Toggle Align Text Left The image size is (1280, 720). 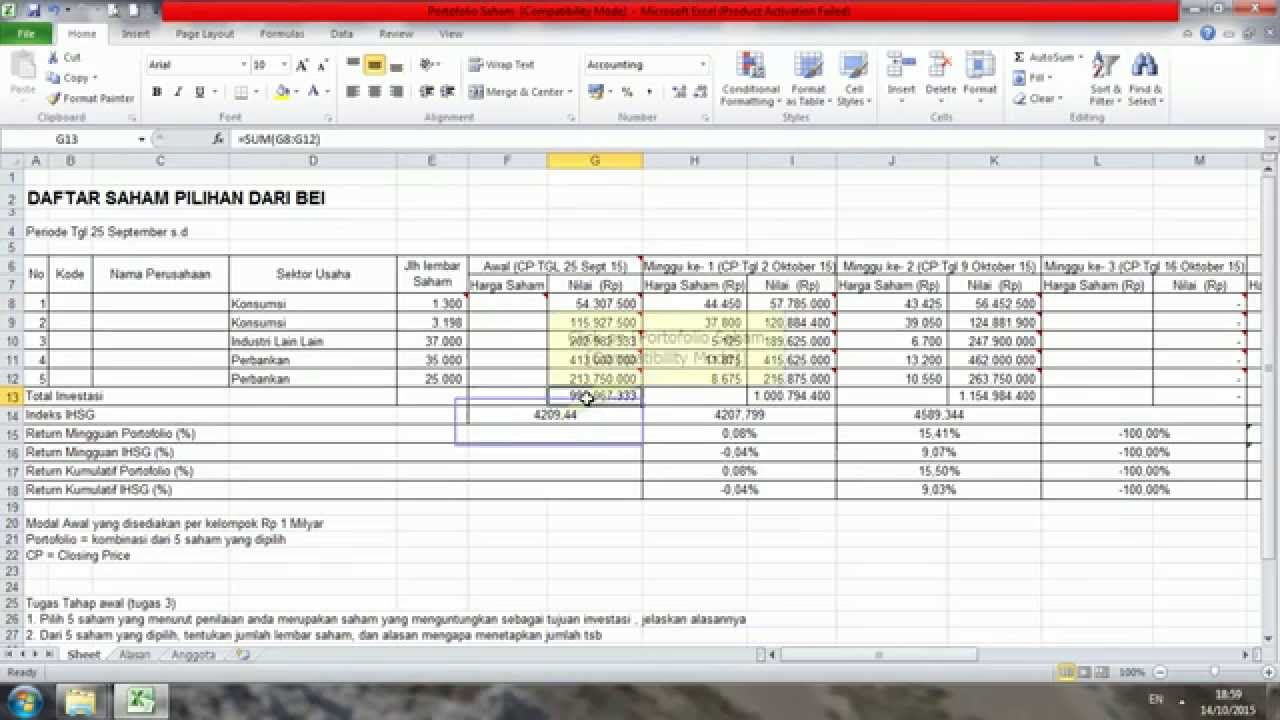[x=353, y=92]
